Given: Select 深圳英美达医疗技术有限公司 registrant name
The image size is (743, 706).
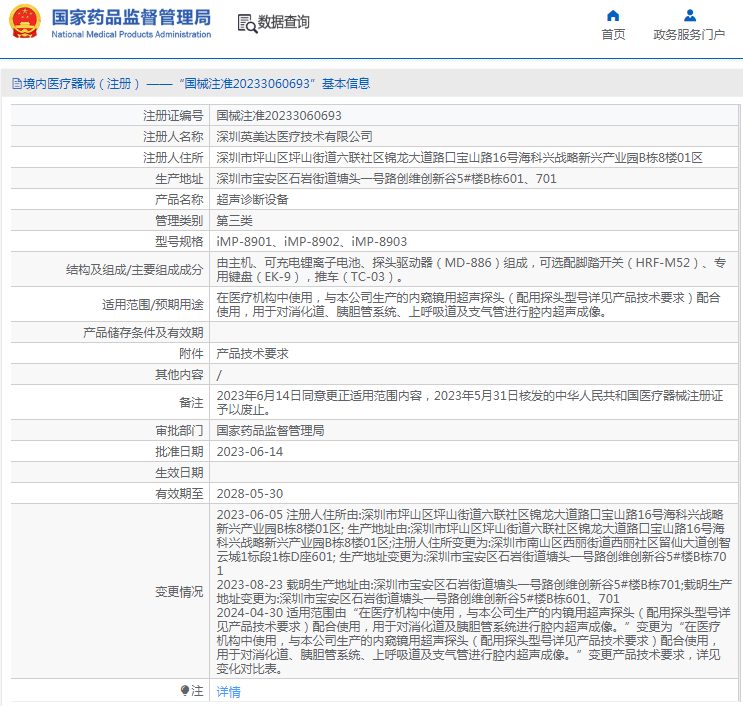Looking at the screenshot, I should [294, 136].
